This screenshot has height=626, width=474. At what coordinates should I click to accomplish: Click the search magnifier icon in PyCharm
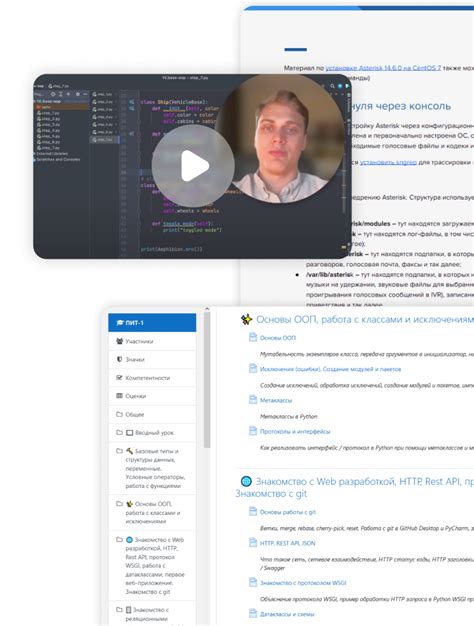tap(332, 86)
